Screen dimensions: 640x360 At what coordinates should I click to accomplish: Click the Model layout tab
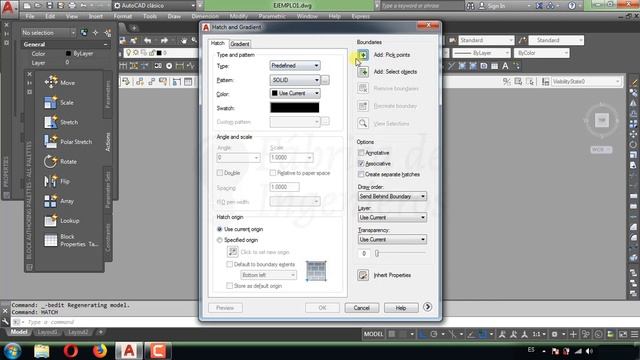[x=19, y=332]
